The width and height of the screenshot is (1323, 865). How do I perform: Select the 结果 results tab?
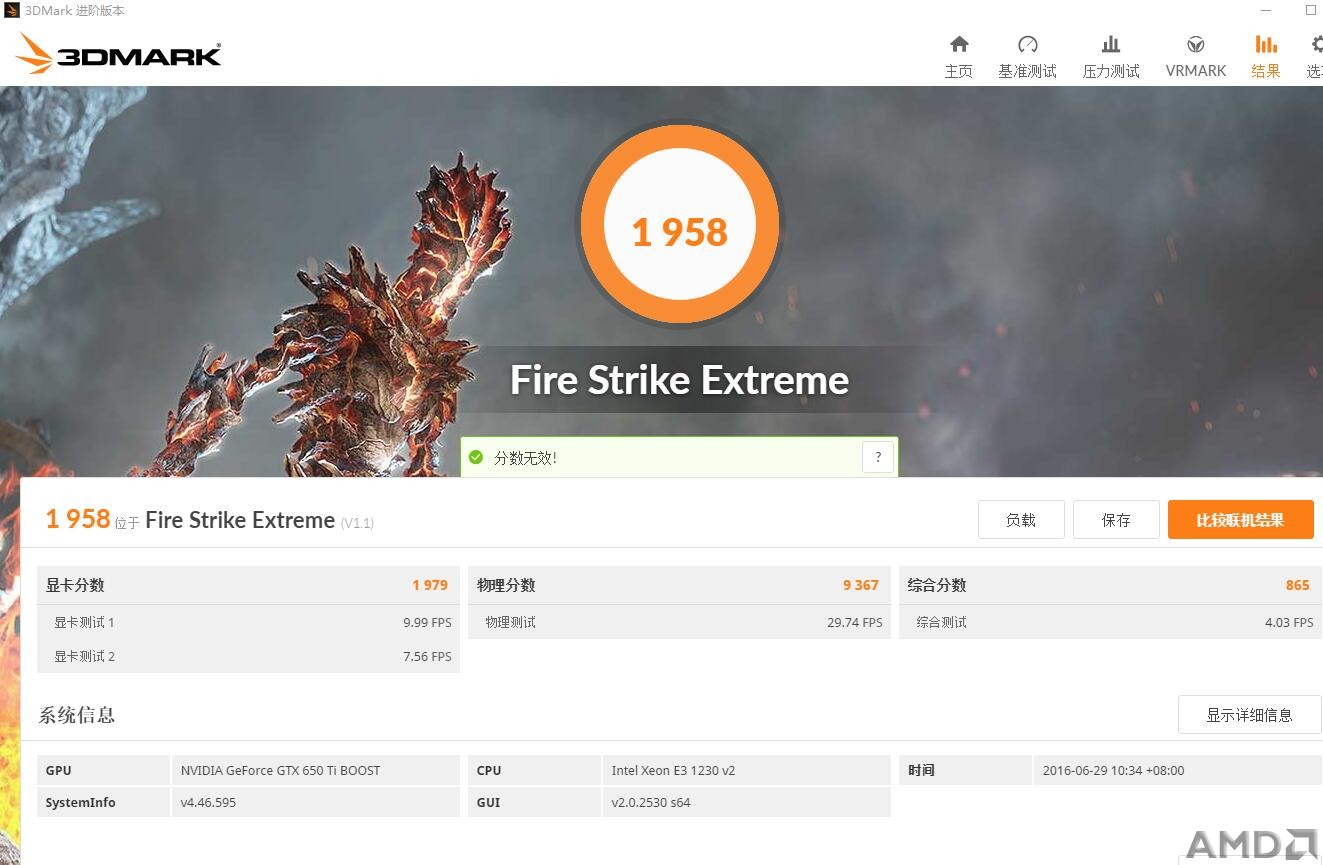click(x=1266, y=57)
